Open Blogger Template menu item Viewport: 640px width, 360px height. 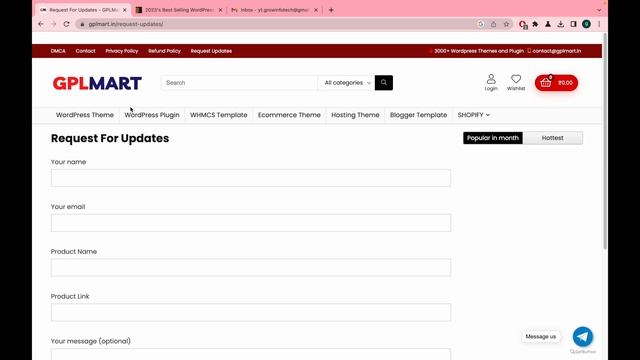[x=418, y=115]
